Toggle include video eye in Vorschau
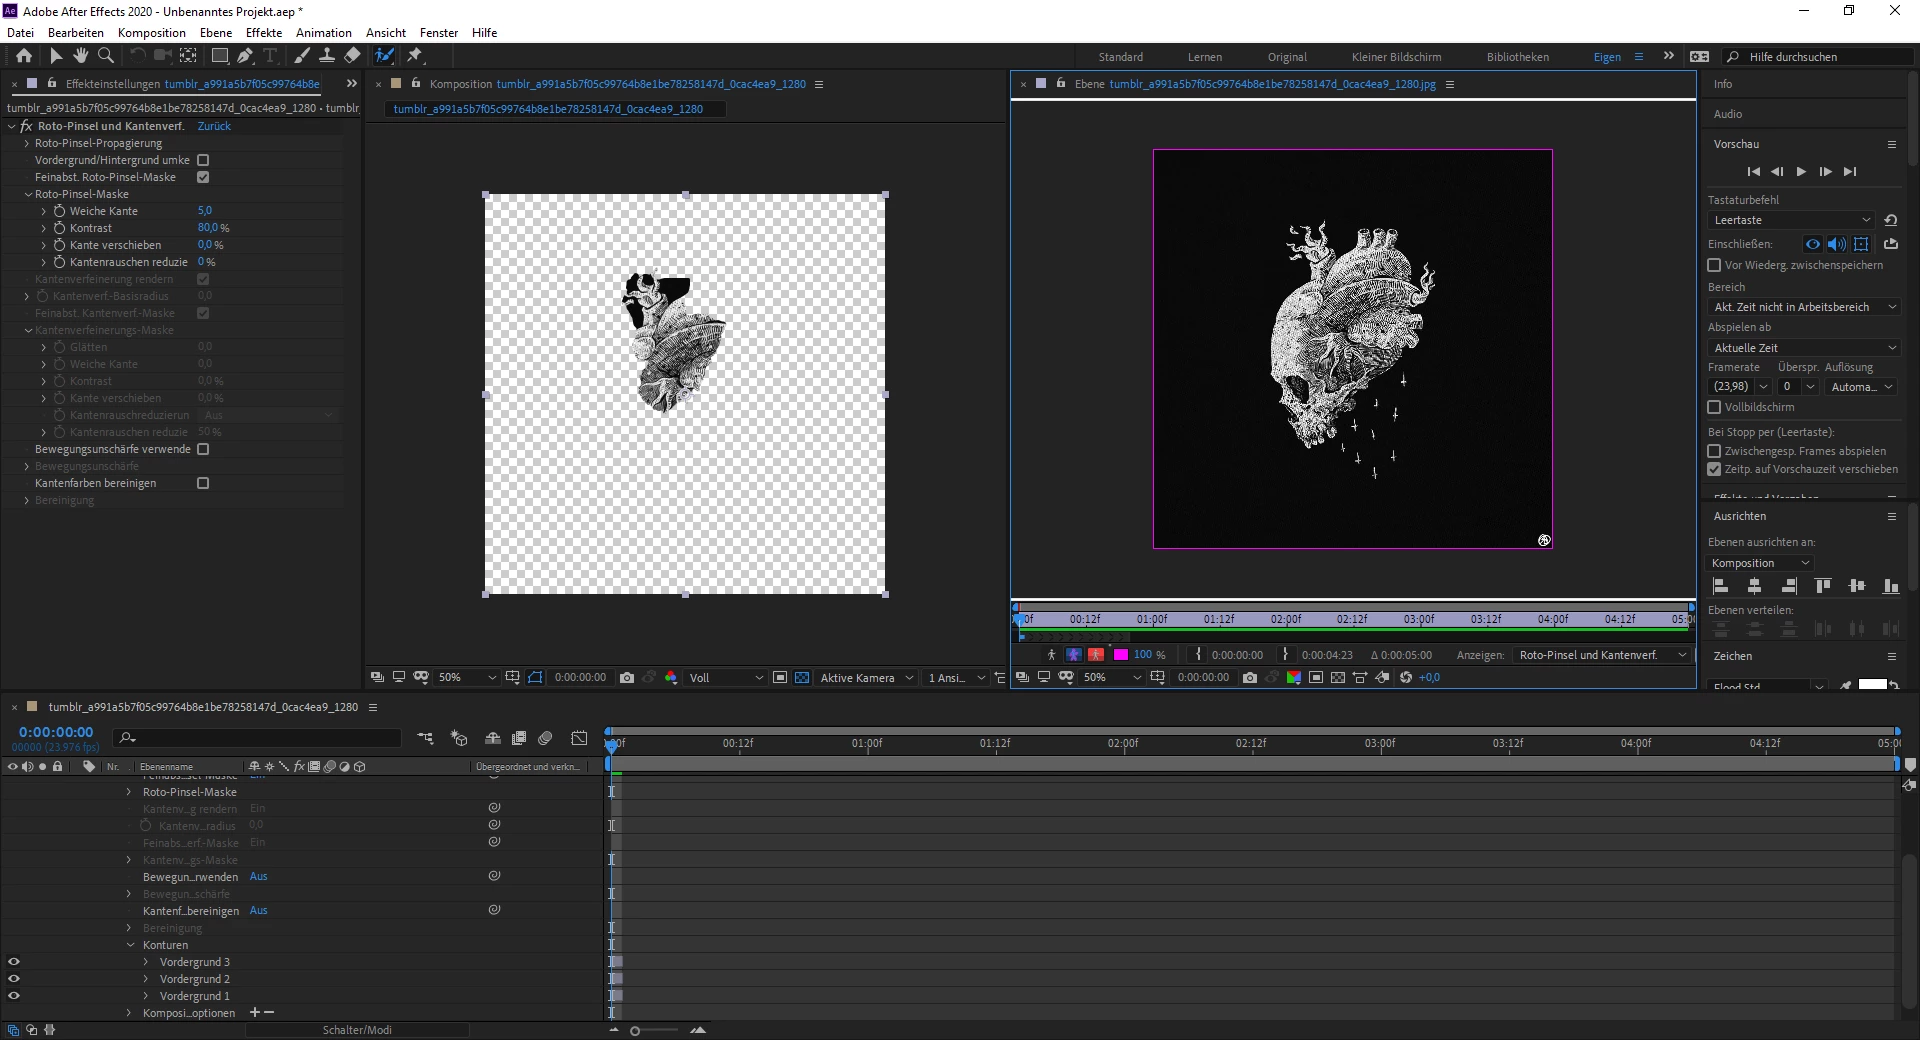The height and width of the screenshot is (1040, 1920). [1812, 244]
